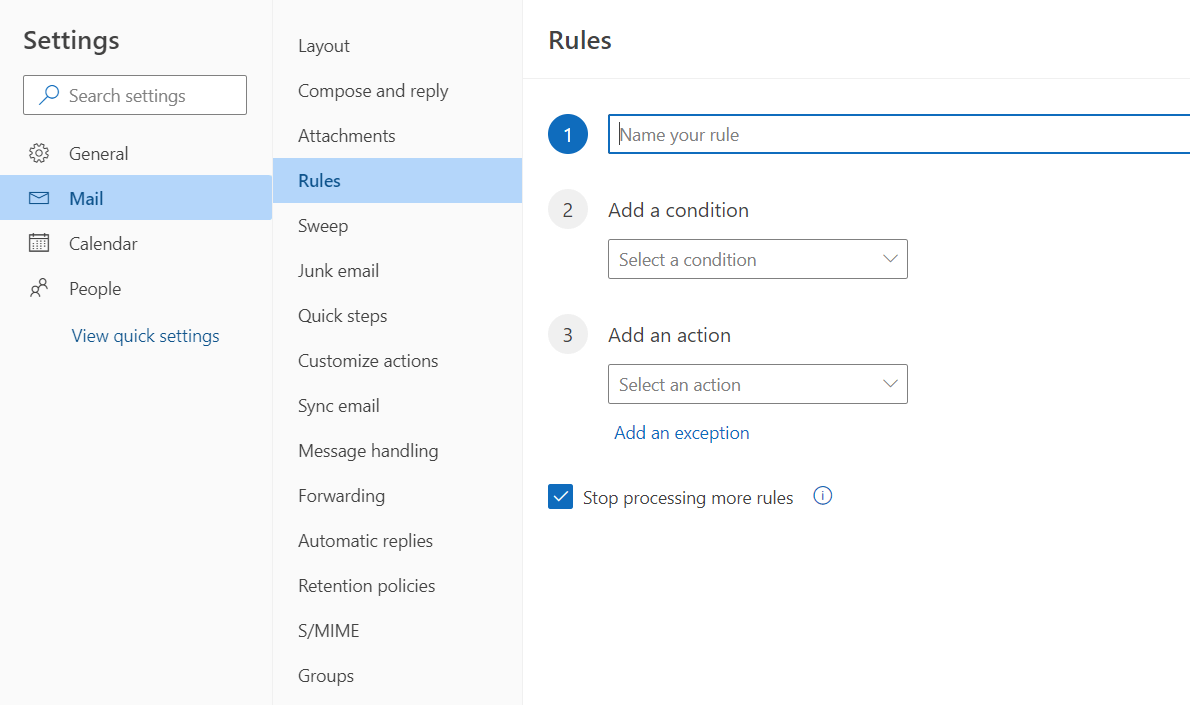Select the Mail envelope icon
The width and height of the screenshot is (1190, 705).
click(x=41, y=198)
